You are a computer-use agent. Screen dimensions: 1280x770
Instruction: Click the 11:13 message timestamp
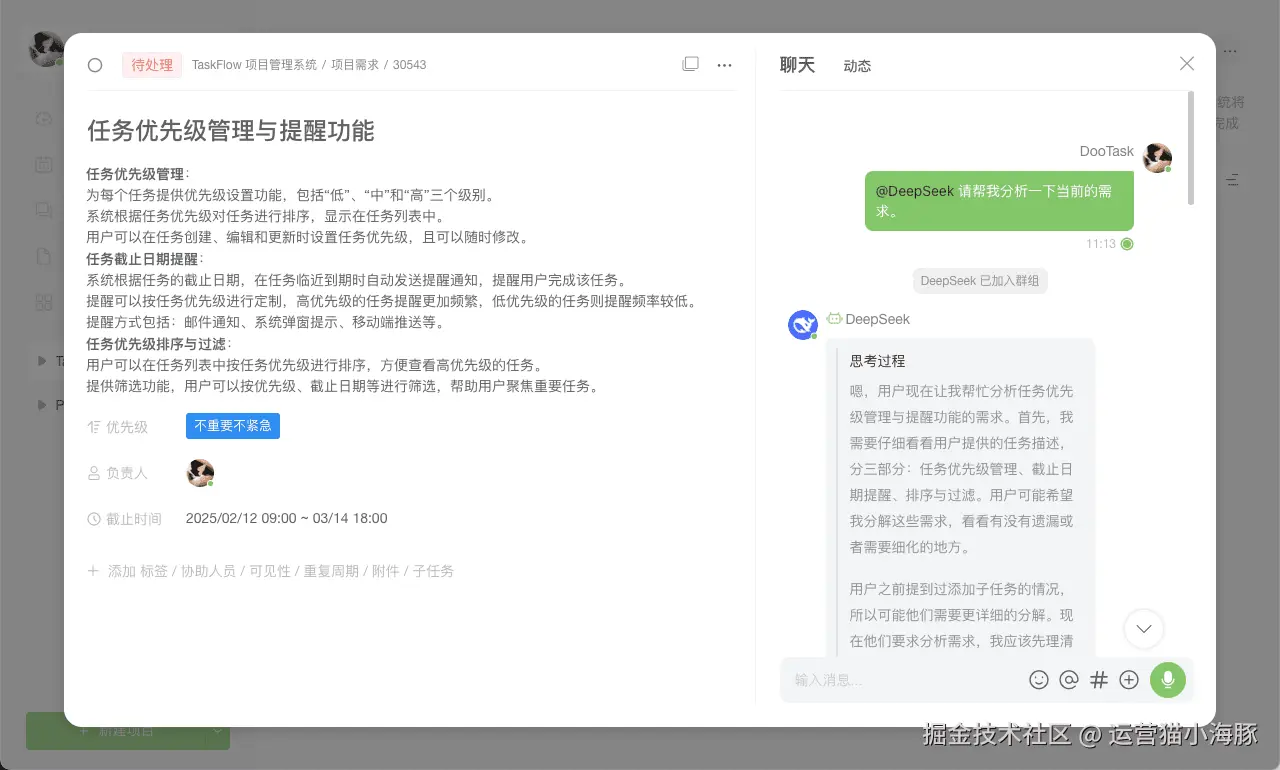tap(1100, 244)
